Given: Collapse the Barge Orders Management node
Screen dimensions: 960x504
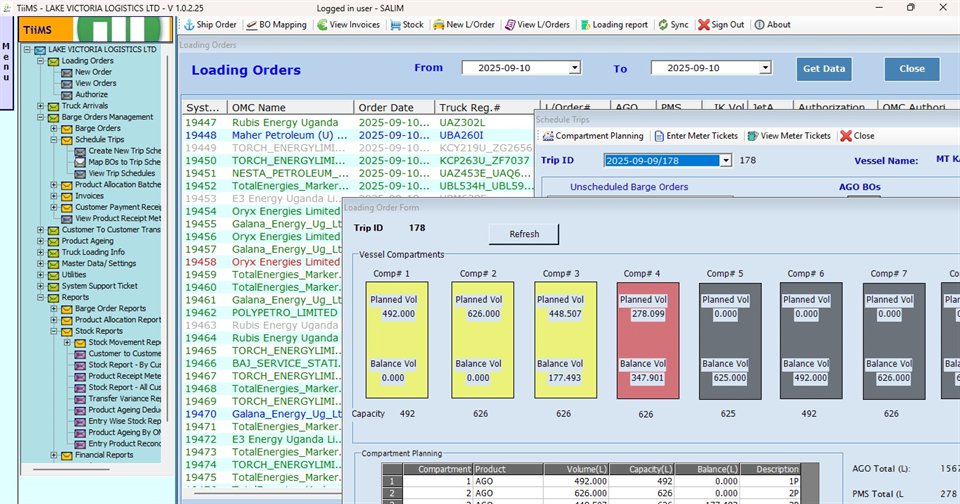Looking at the screenshot, I should (40, 118).
